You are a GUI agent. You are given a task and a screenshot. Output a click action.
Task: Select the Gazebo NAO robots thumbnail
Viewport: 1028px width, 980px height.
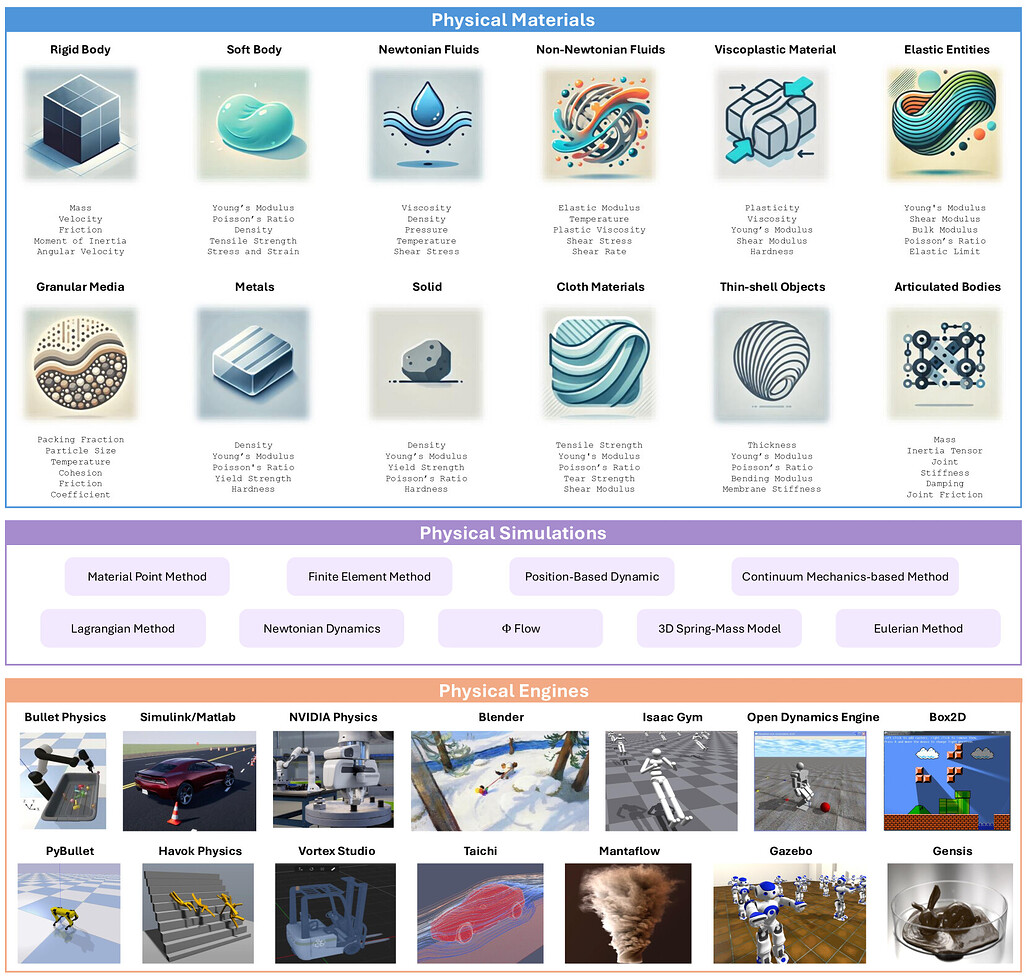(789, 913)
